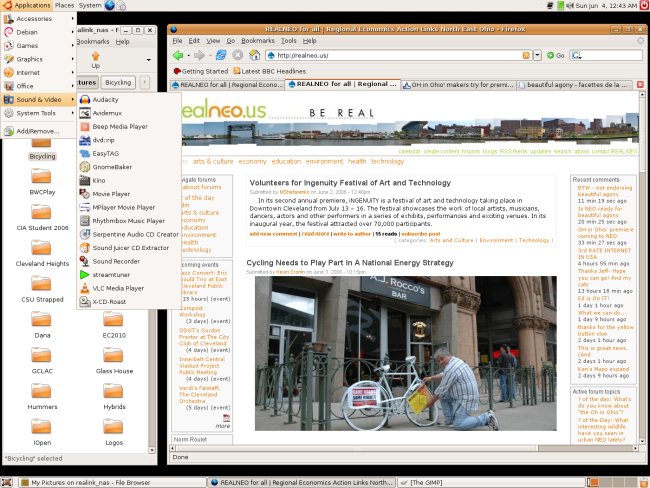Click the Up button in File Browser
The width and height of the screenshot is (650, 488).
95,60
